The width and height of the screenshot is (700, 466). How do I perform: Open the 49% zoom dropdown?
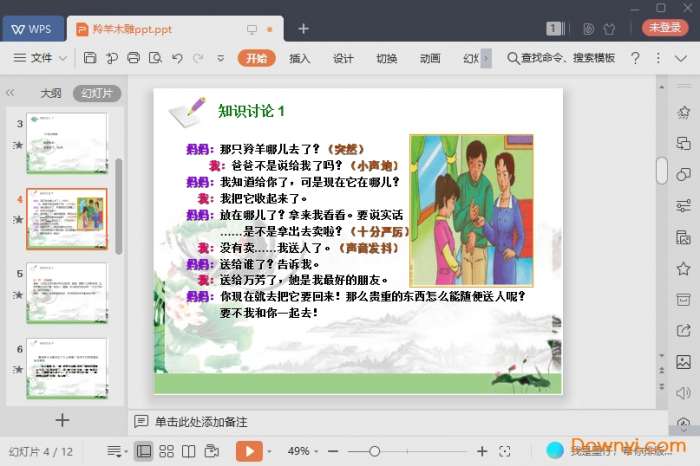point(303,451)
